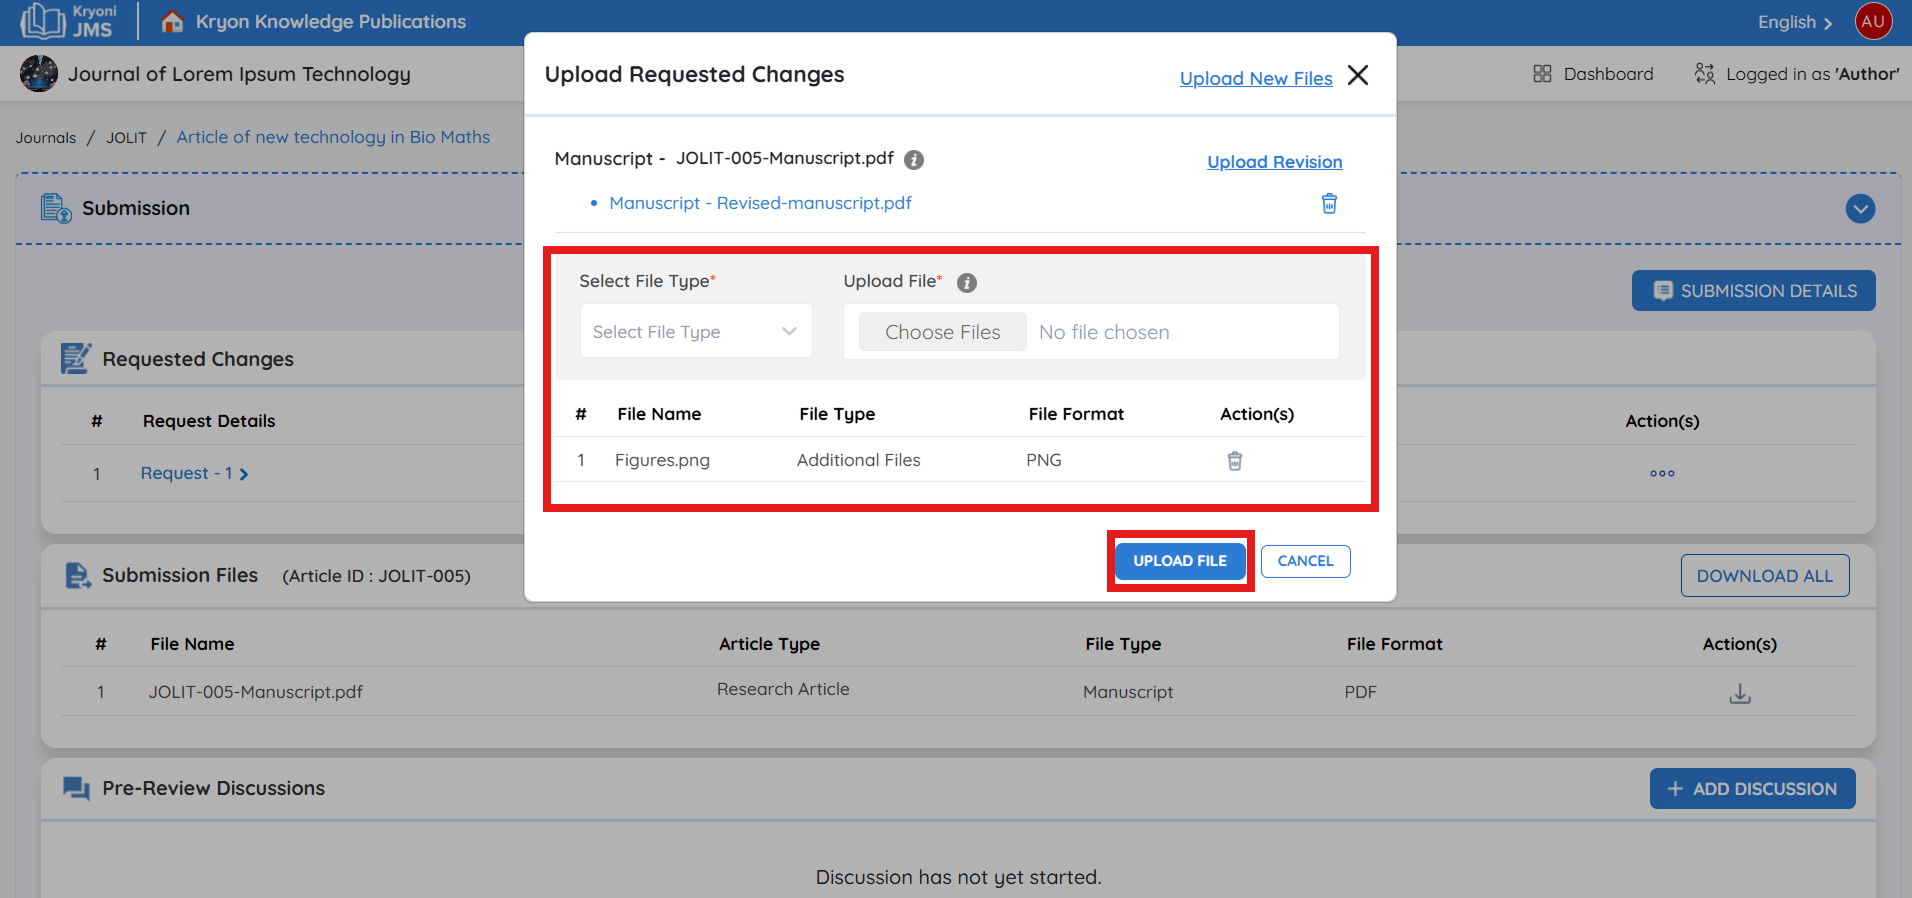Delete the Revised-manuscript.pdf using trash icon
1912x898 pixels.
[1329, 204]
